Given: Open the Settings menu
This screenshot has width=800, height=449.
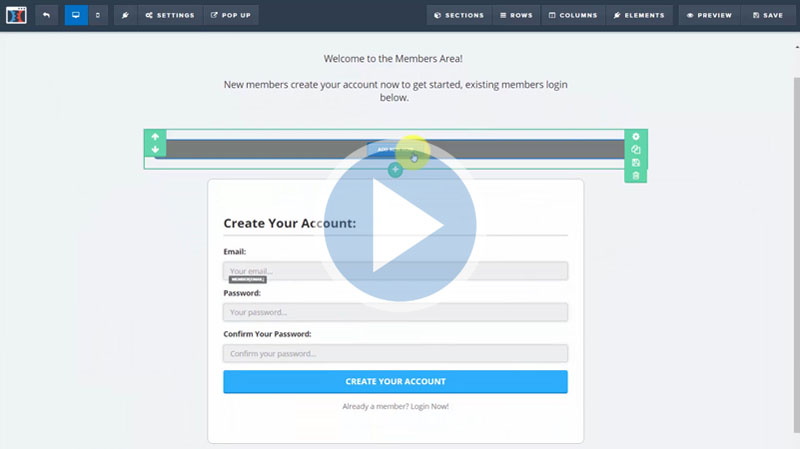Looking at the screenshot, I should pyautogui.click(x=169, y=15).
